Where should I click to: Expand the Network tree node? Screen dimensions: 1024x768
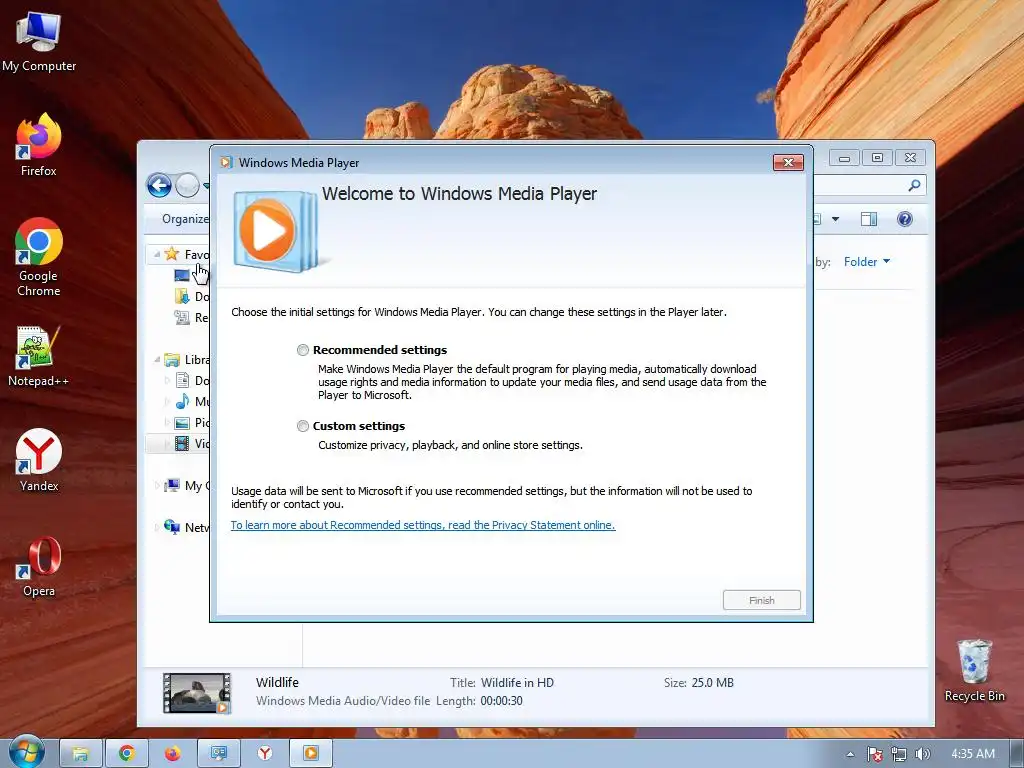(157, 527)
